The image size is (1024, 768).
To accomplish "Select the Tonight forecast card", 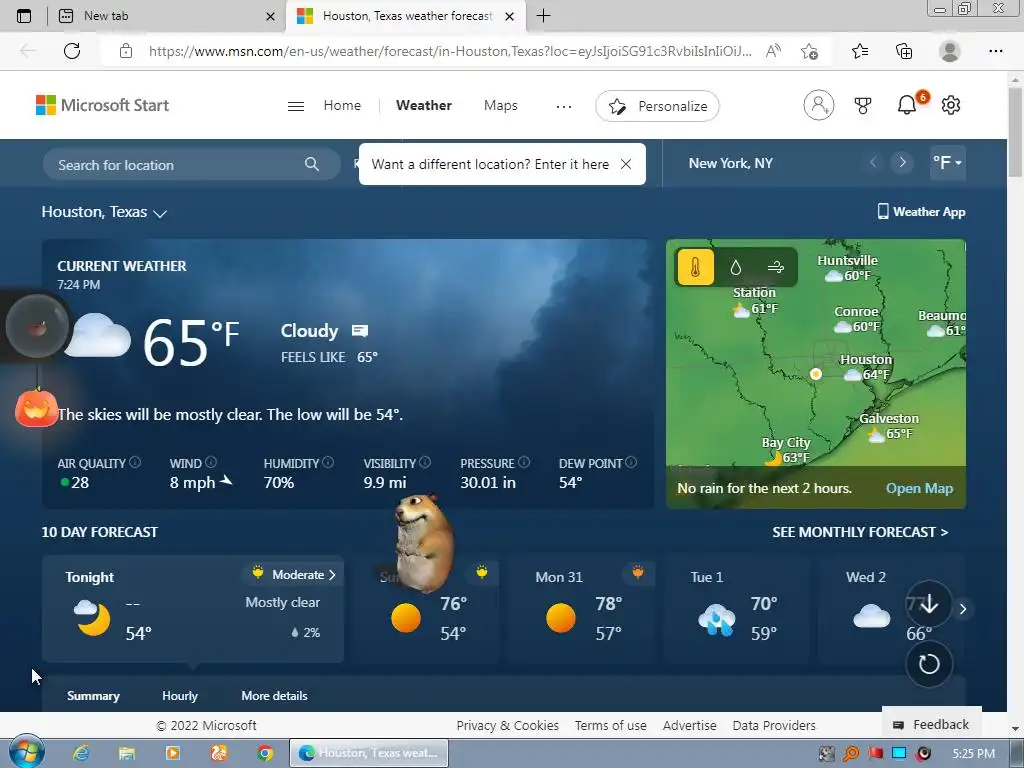I will 193,609.
